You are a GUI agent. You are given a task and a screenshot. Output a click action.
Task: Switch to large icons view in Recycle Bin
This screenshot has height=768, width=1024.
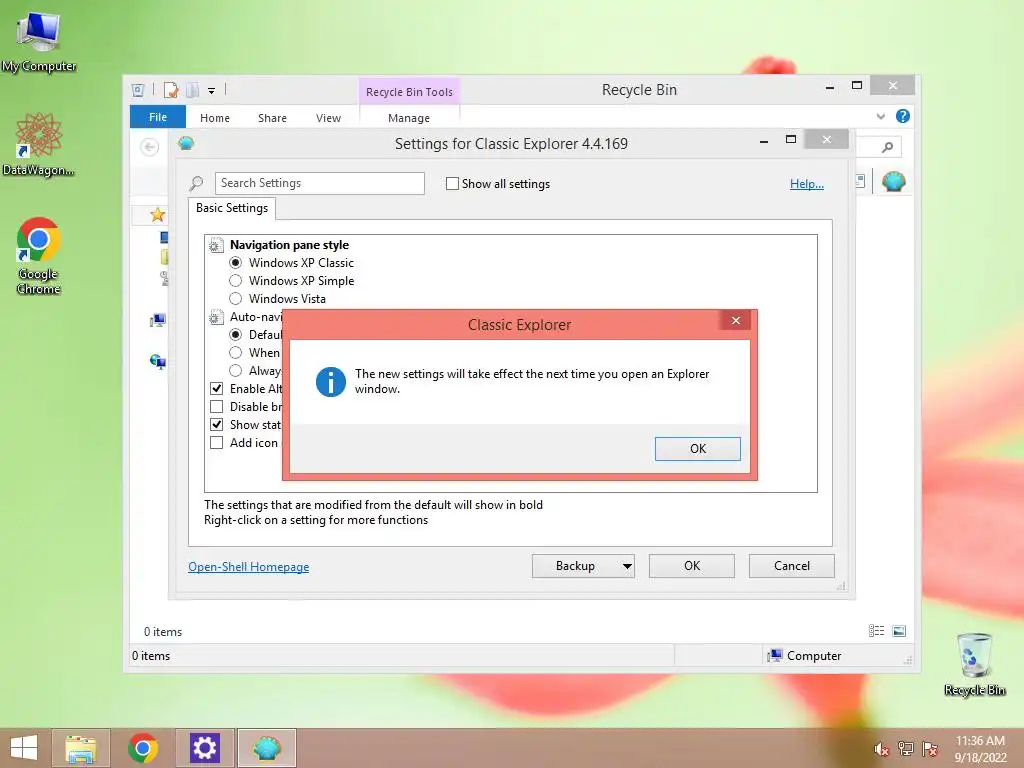pos(899,630)
